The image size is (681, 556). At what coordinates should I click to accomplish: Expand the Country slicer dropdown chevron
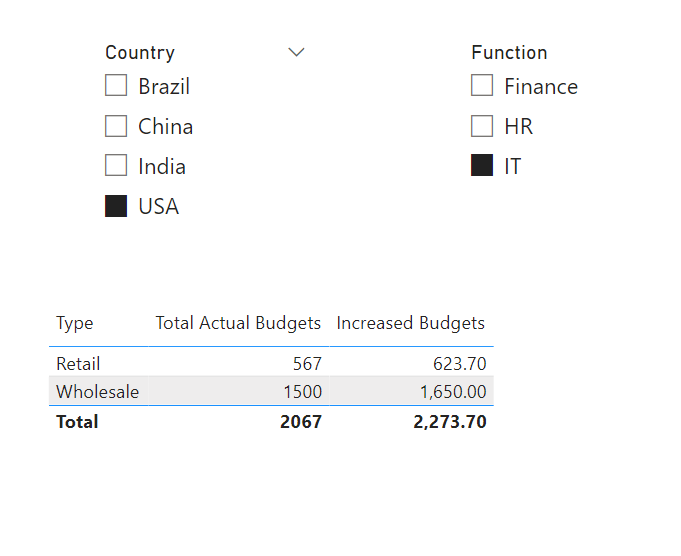296,52
